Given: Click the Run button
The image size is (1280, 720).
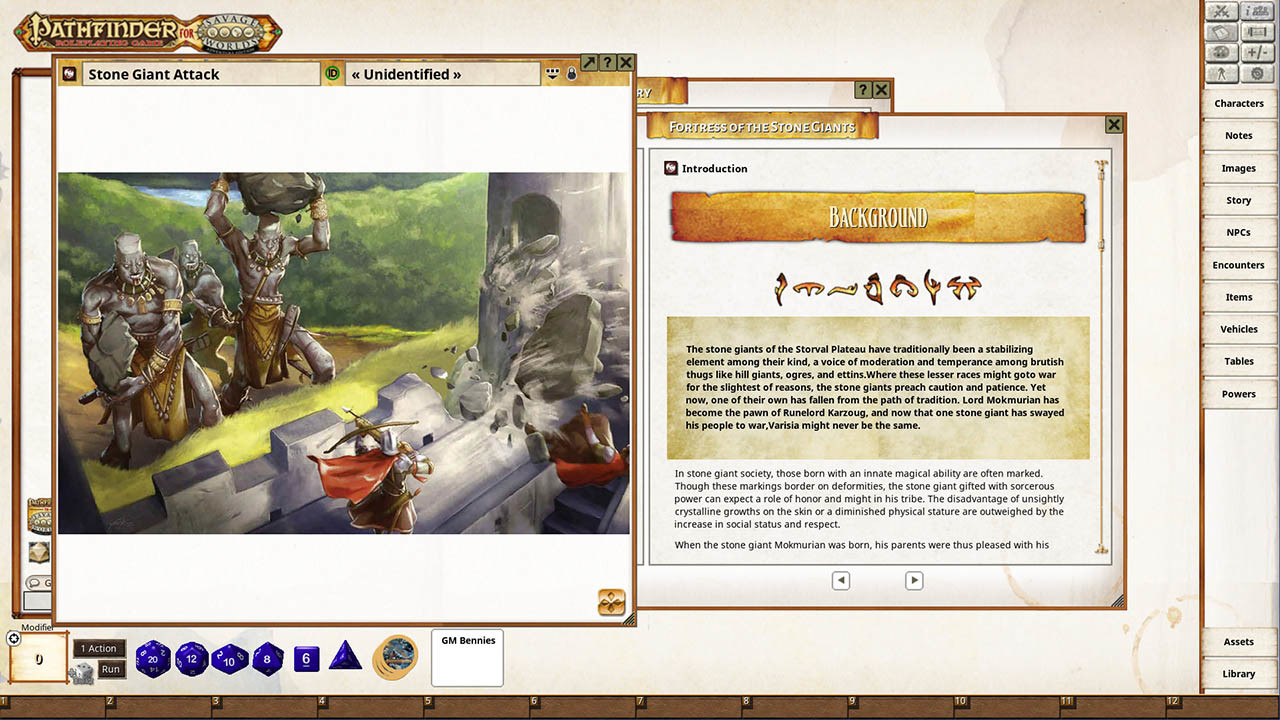Looking at the screenshot, I should click(110, 668).
